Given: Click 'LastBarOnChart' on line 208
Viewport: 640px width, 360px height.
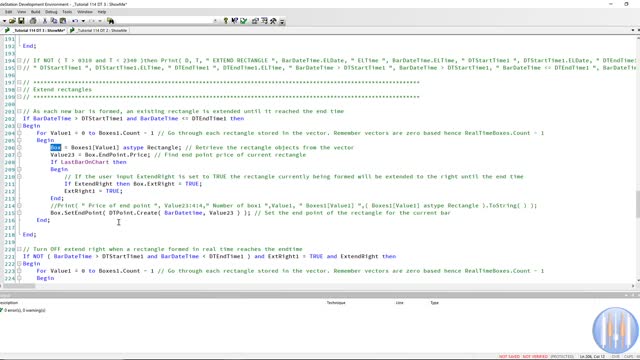Looking at the screenshot, I should 85,162.
